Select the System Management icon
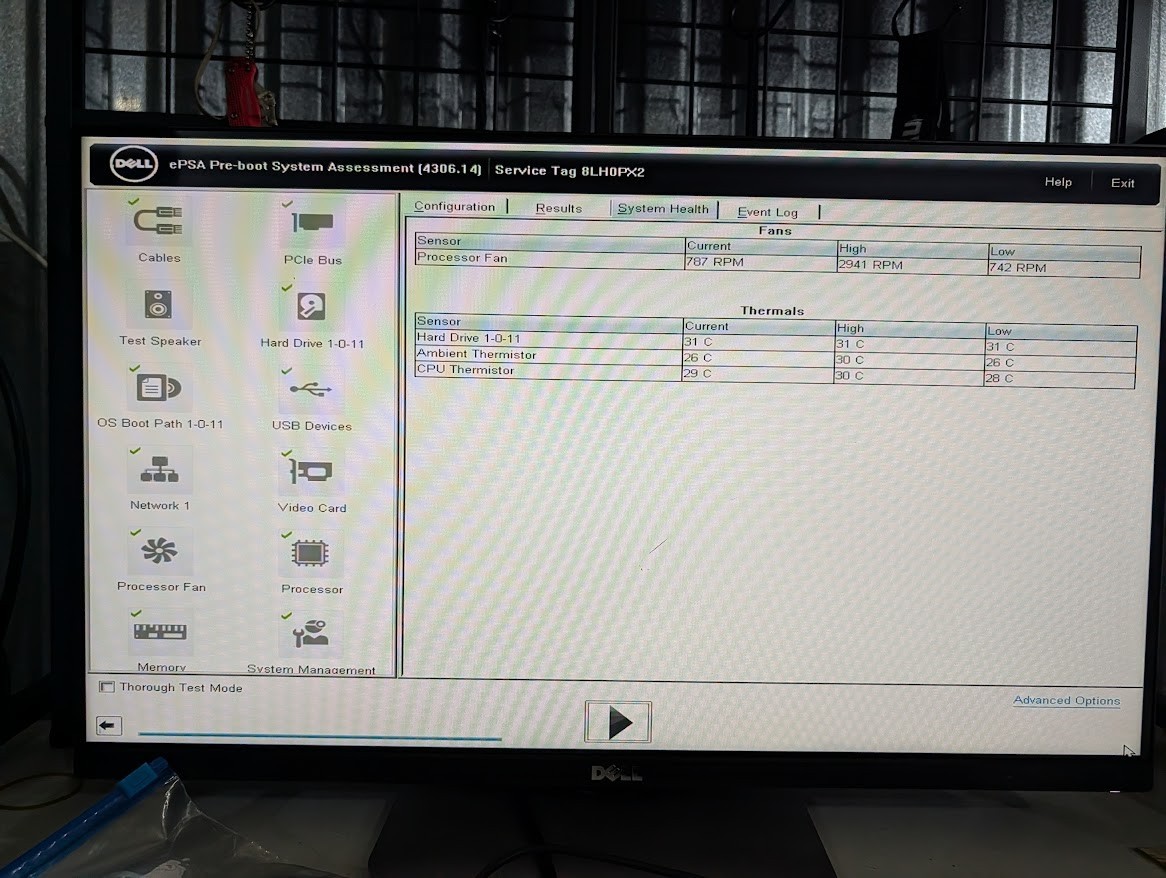This screenshot has height=878, width=1166. pos(311,634)
